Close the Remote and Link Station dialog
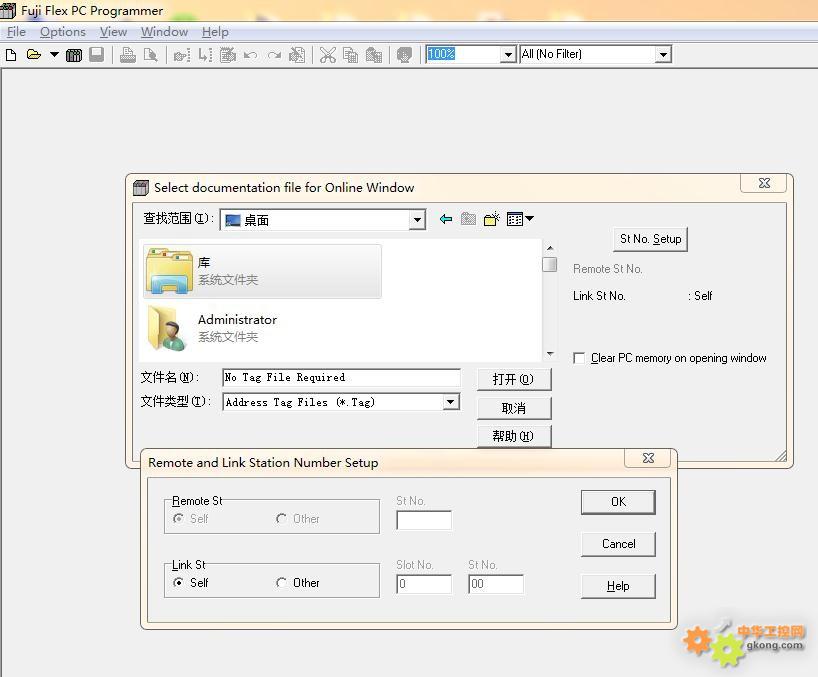Viewport: 818px width, 677px height. (x=648, y=458)
